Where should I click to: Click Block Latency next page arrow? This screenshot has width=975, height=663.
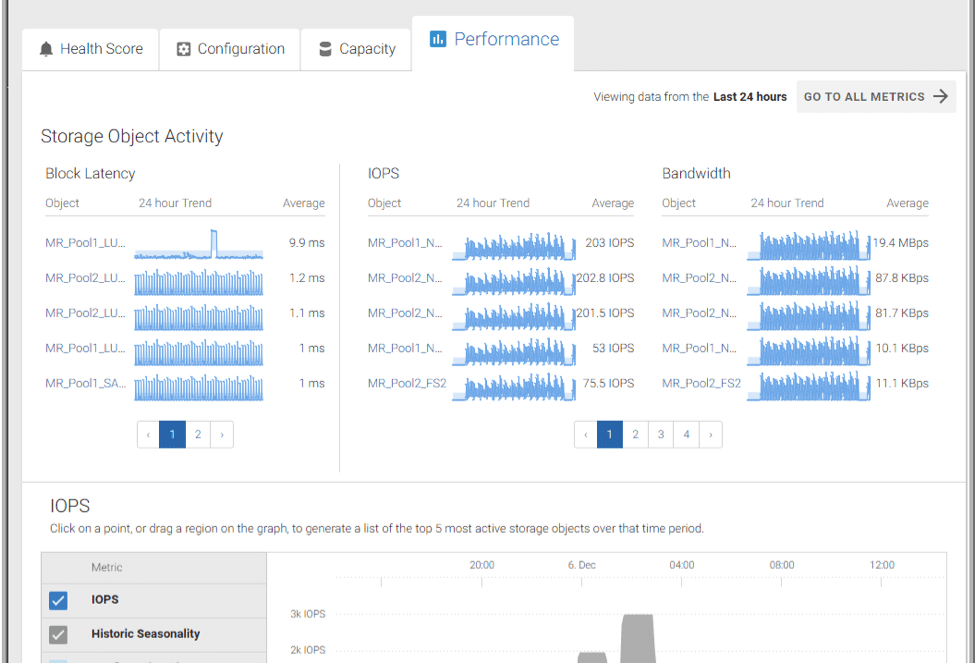[222, 435]
